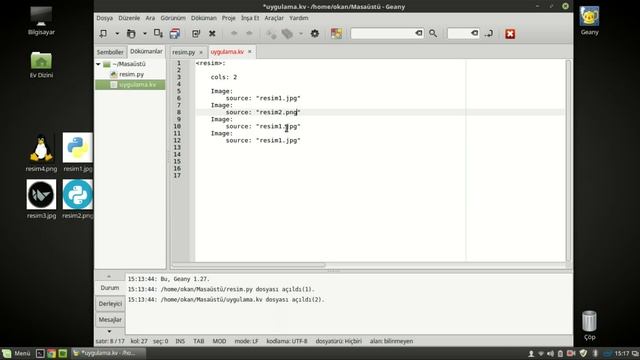Viewport: 640px width, 360px height.
Task: Open the Proje menu
Action: click(229, 18)
